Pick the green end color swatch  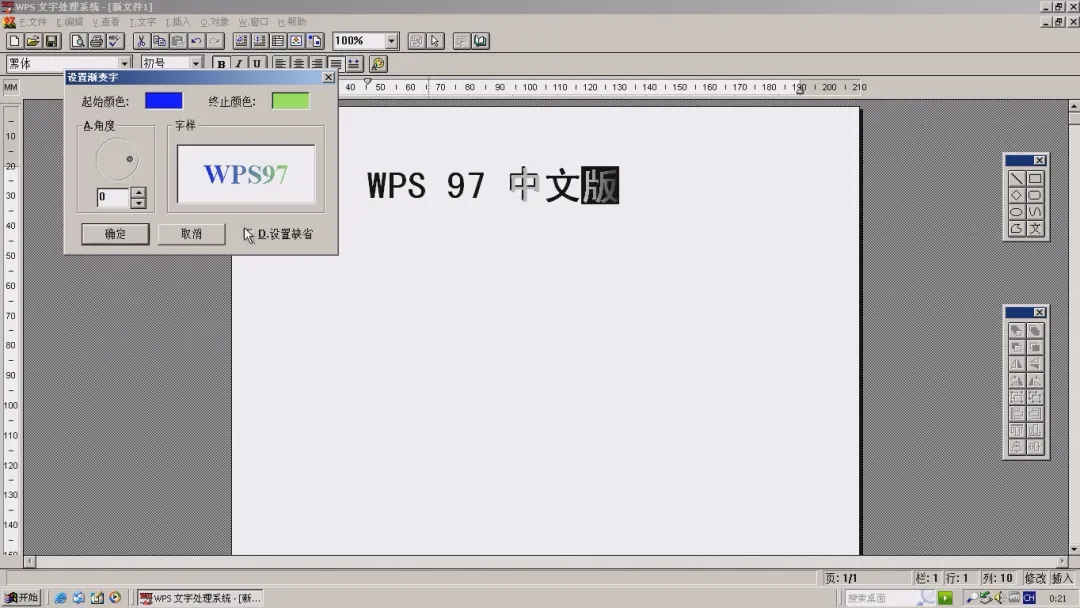[291, 101]
